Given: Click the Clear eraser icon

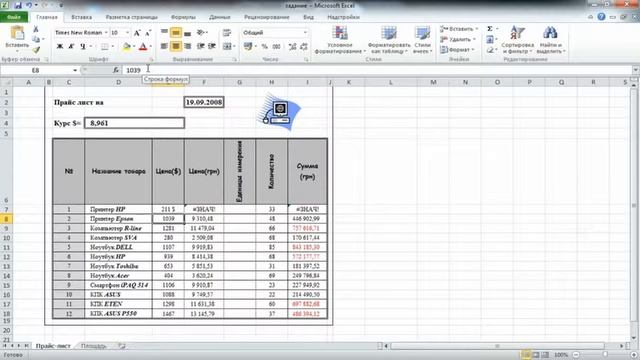Looking at the screenshot, I should coord(490,50).
